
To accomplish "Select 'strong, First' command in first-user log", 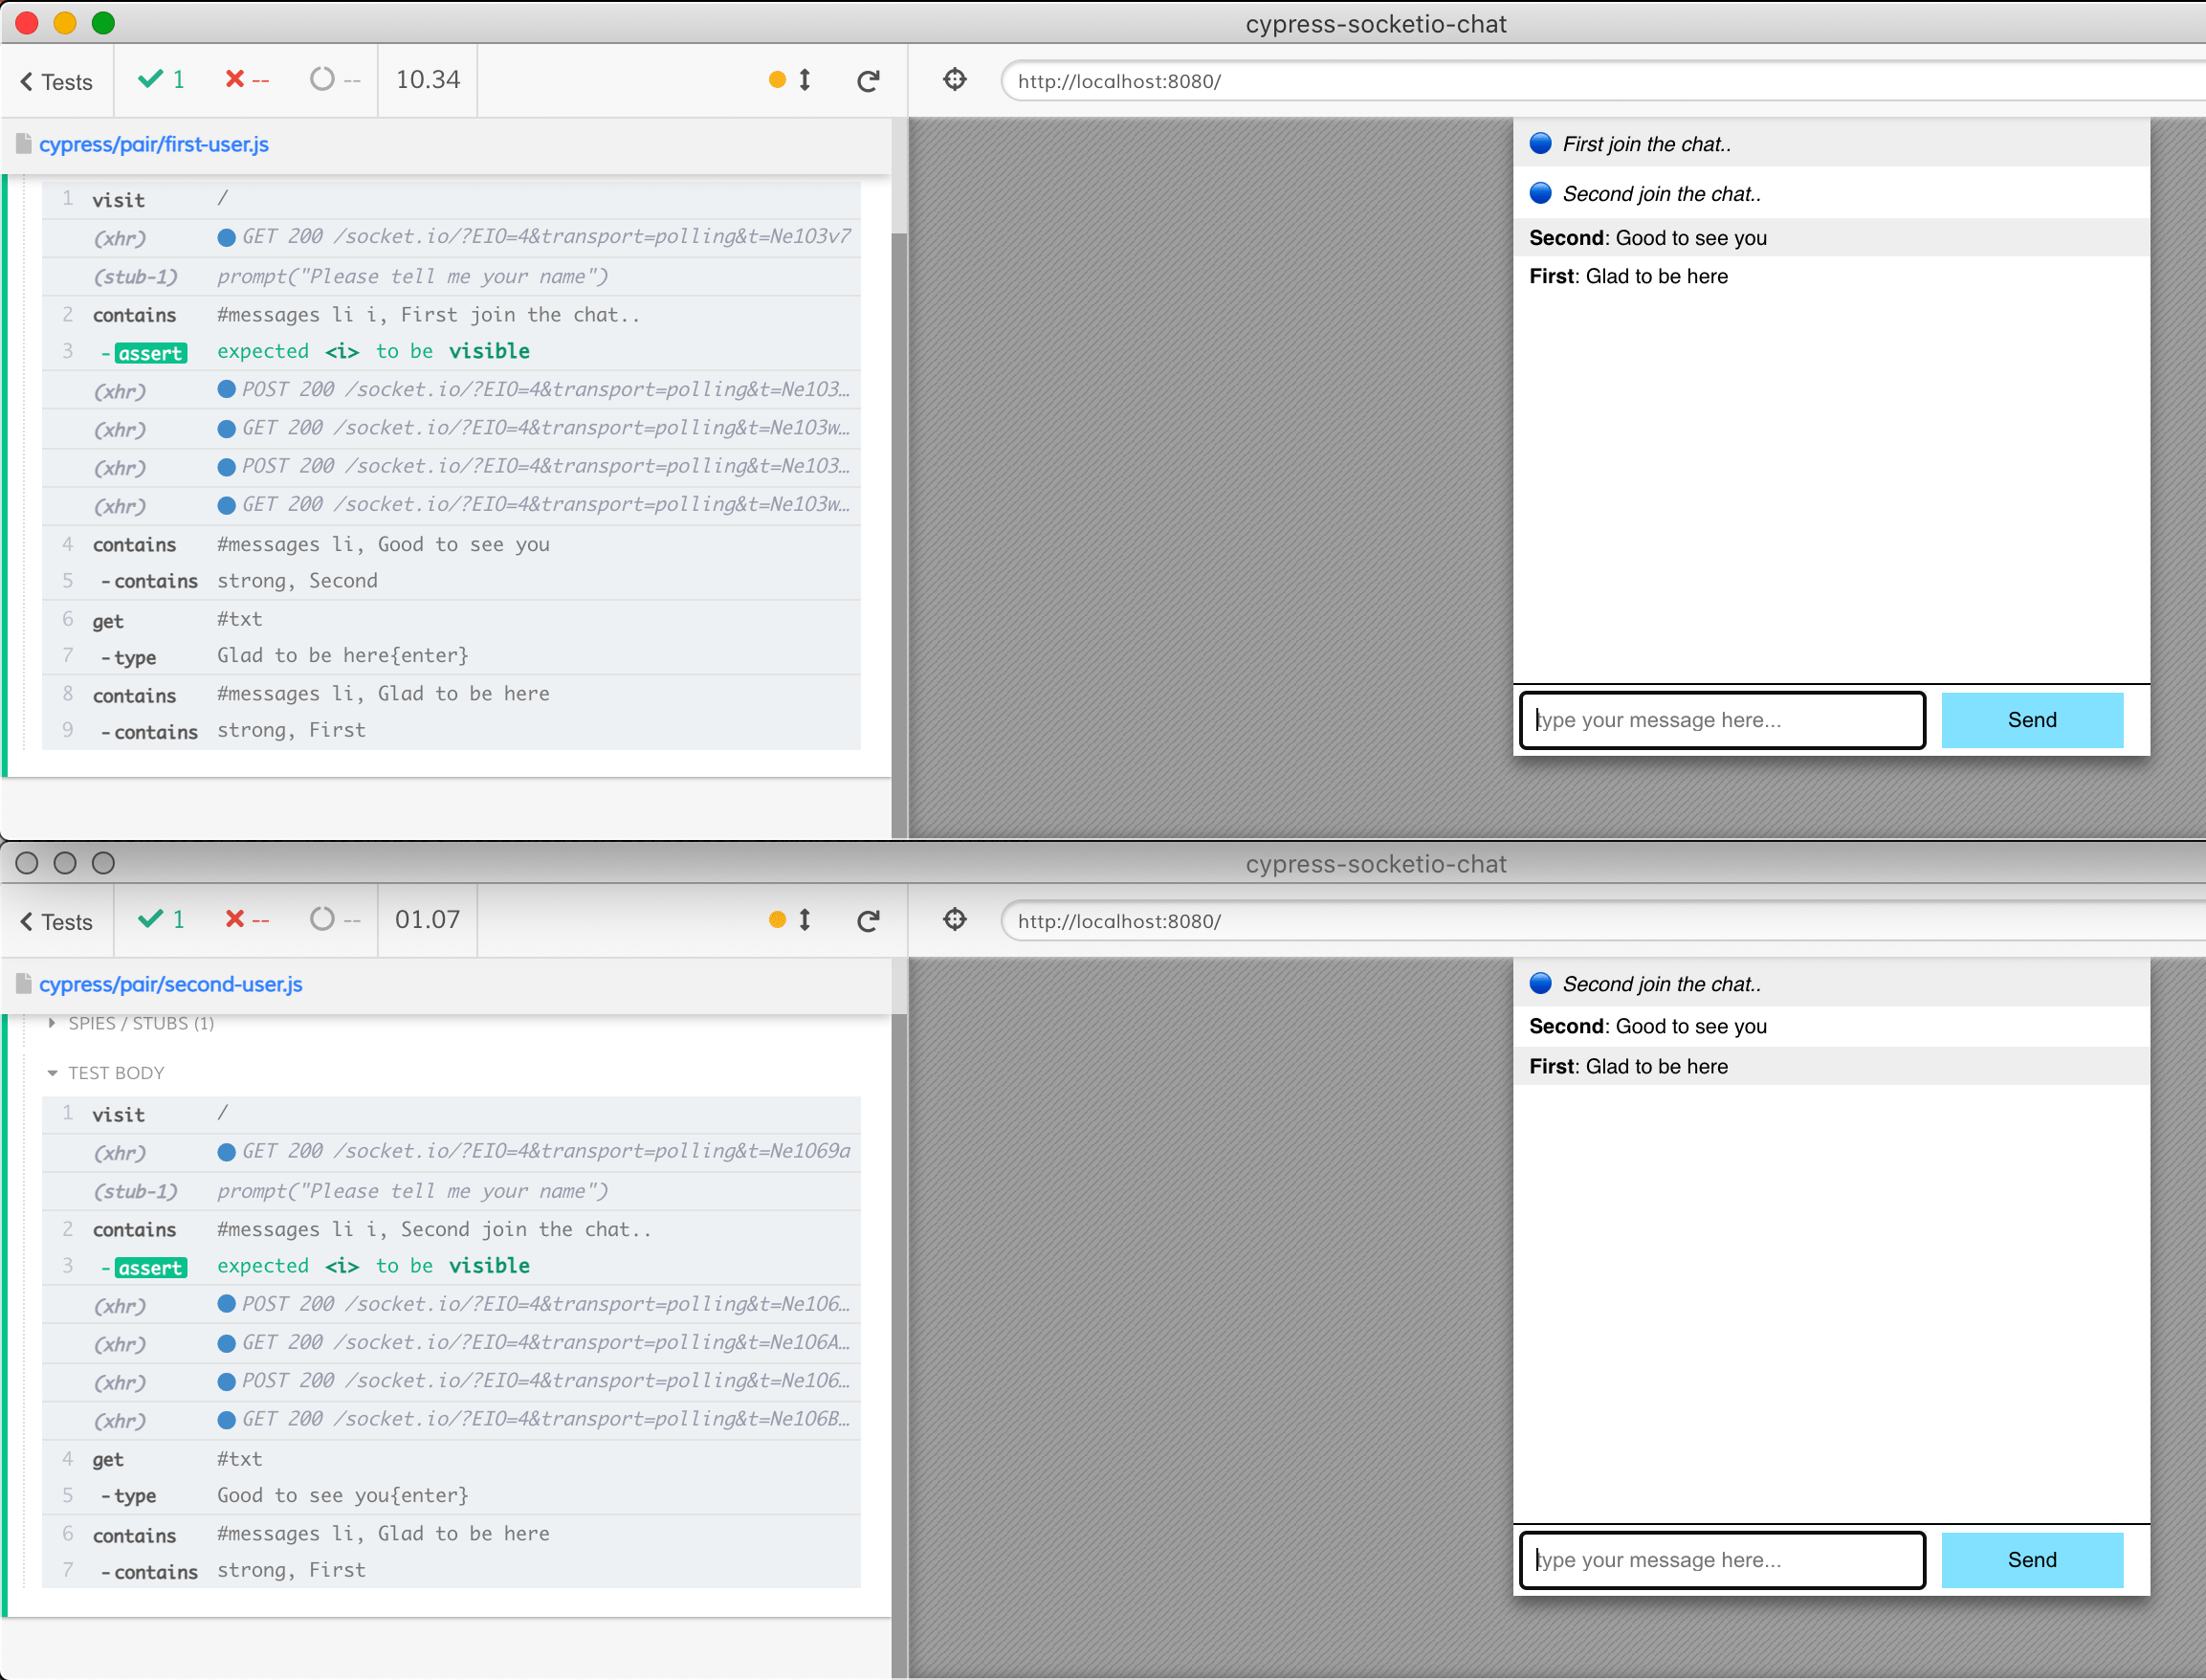I will point(451,731).
